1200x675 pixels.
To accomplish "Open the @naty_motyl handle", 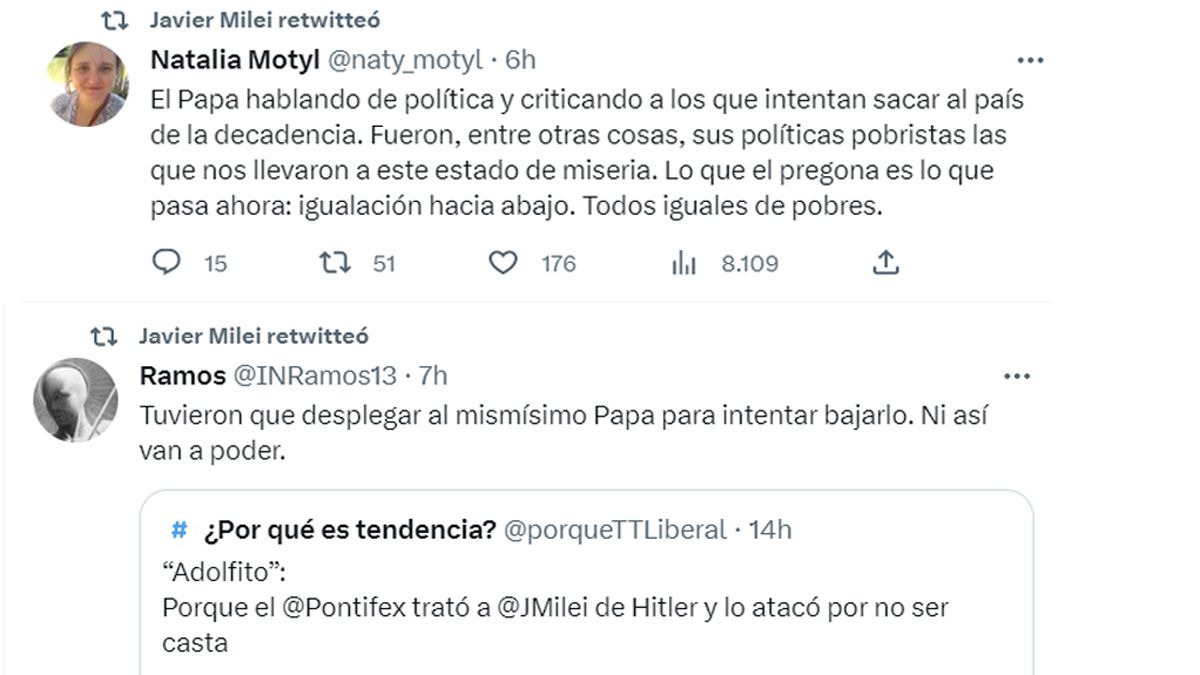I will coord(406,60).
